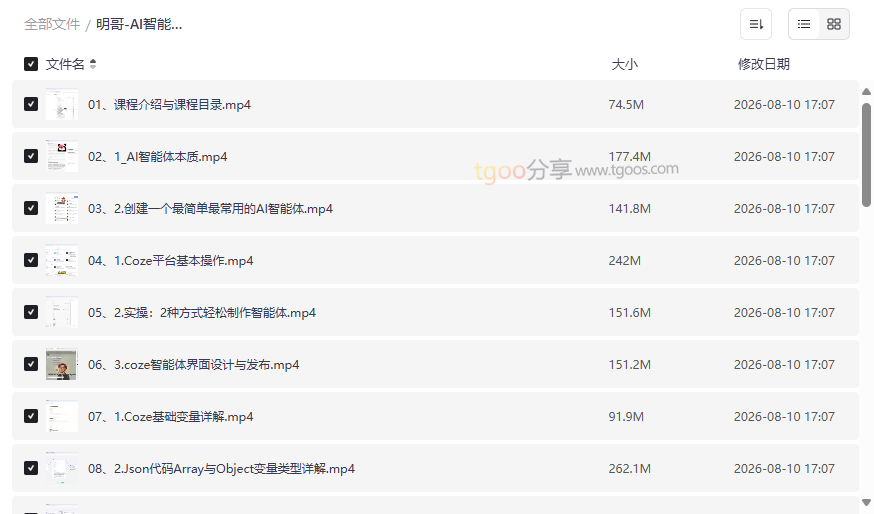Image resolution: width=874 pixels, height=514 pixels.
Task: Click the 141.8M size value
Action: (629, 208)
